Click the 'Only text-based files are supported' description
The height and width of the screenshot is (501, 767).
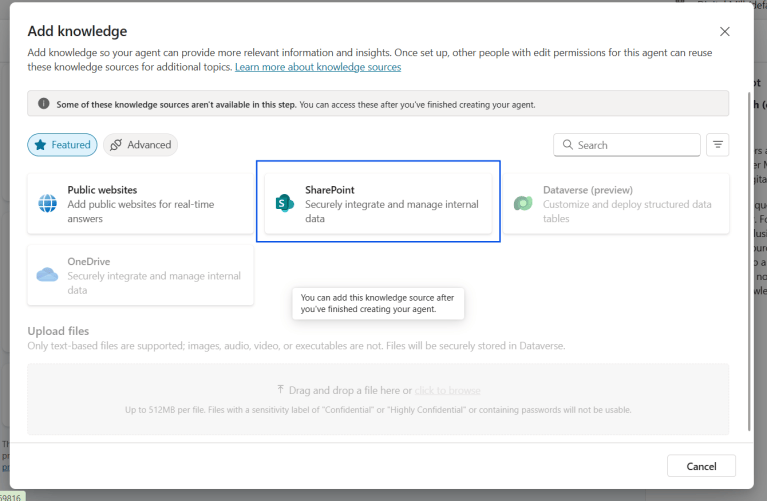click(296, 346)
